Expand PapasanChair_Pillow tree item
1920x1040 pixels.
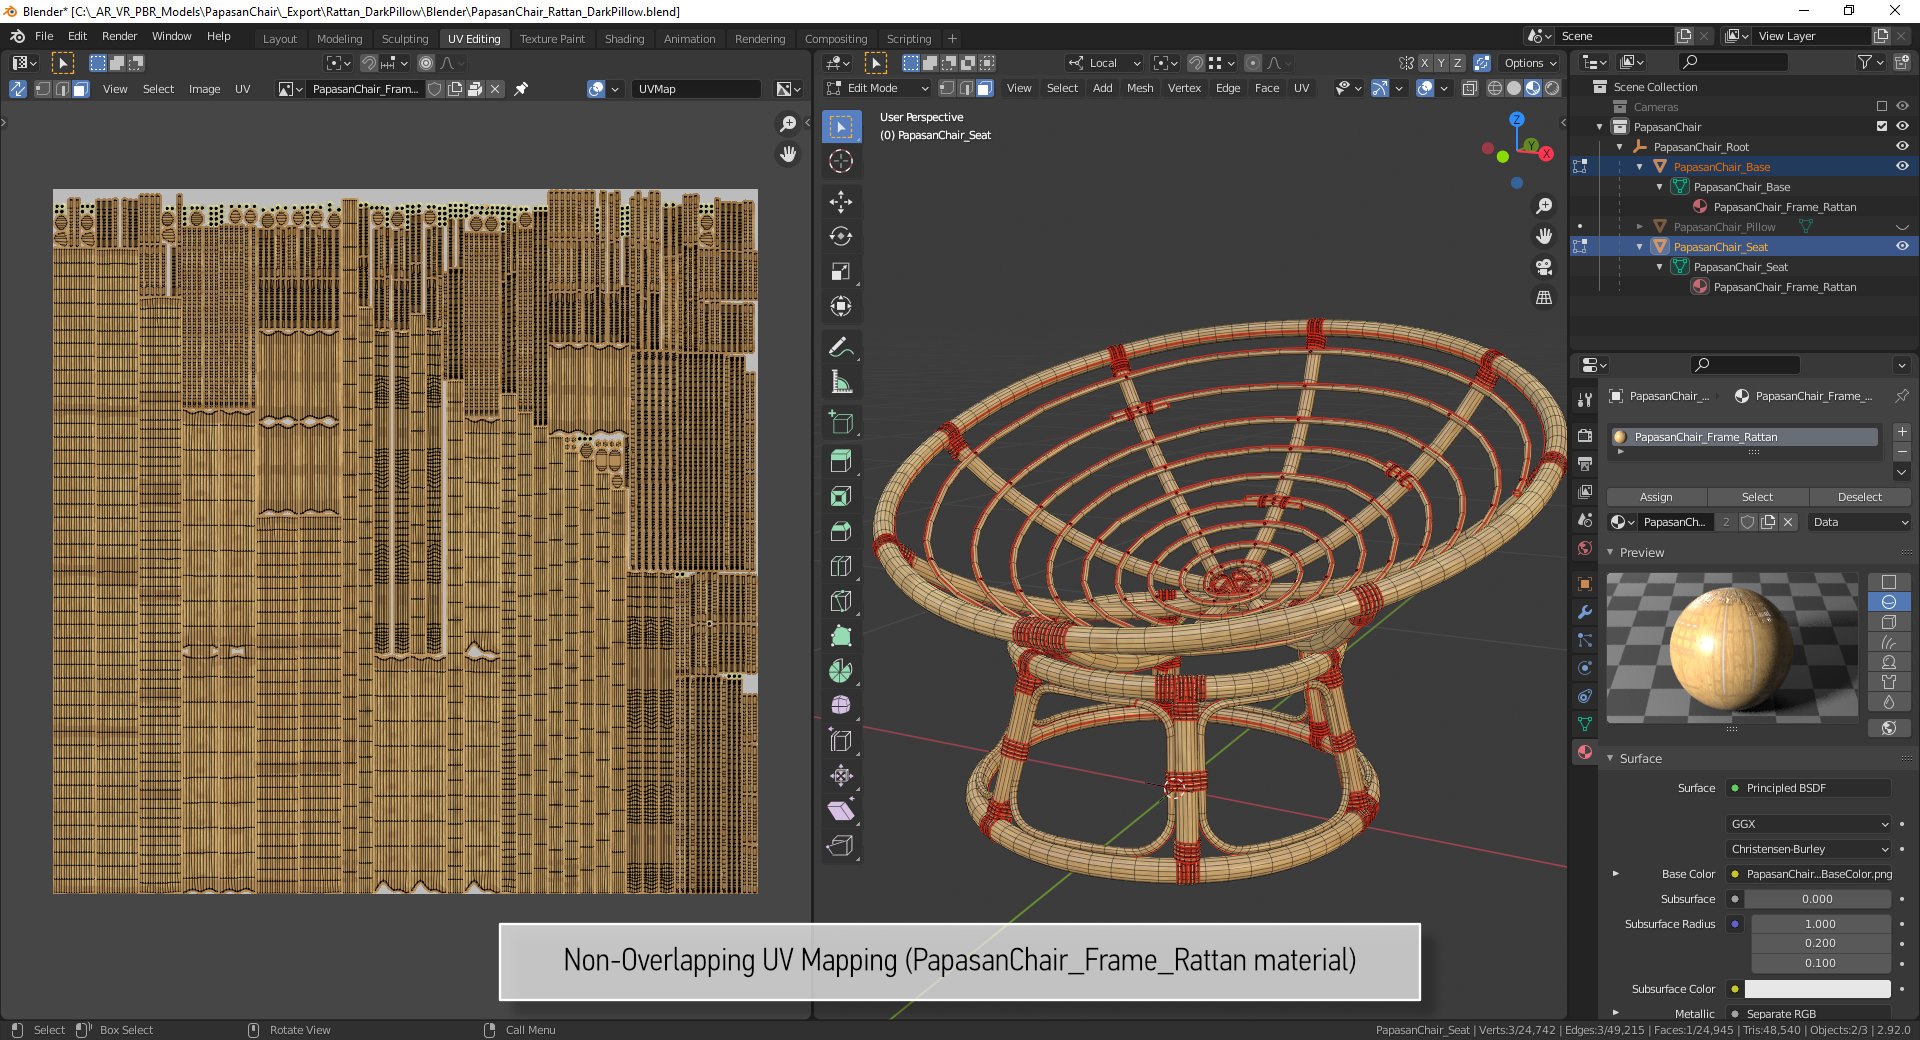(1640, 227)
